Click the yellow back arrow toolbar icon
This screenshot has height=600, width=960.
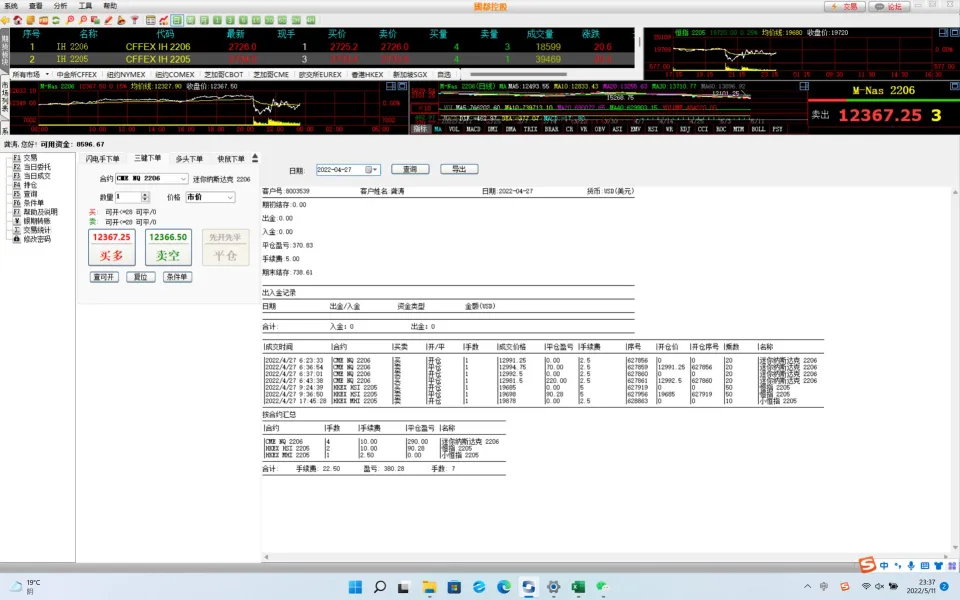7,19
